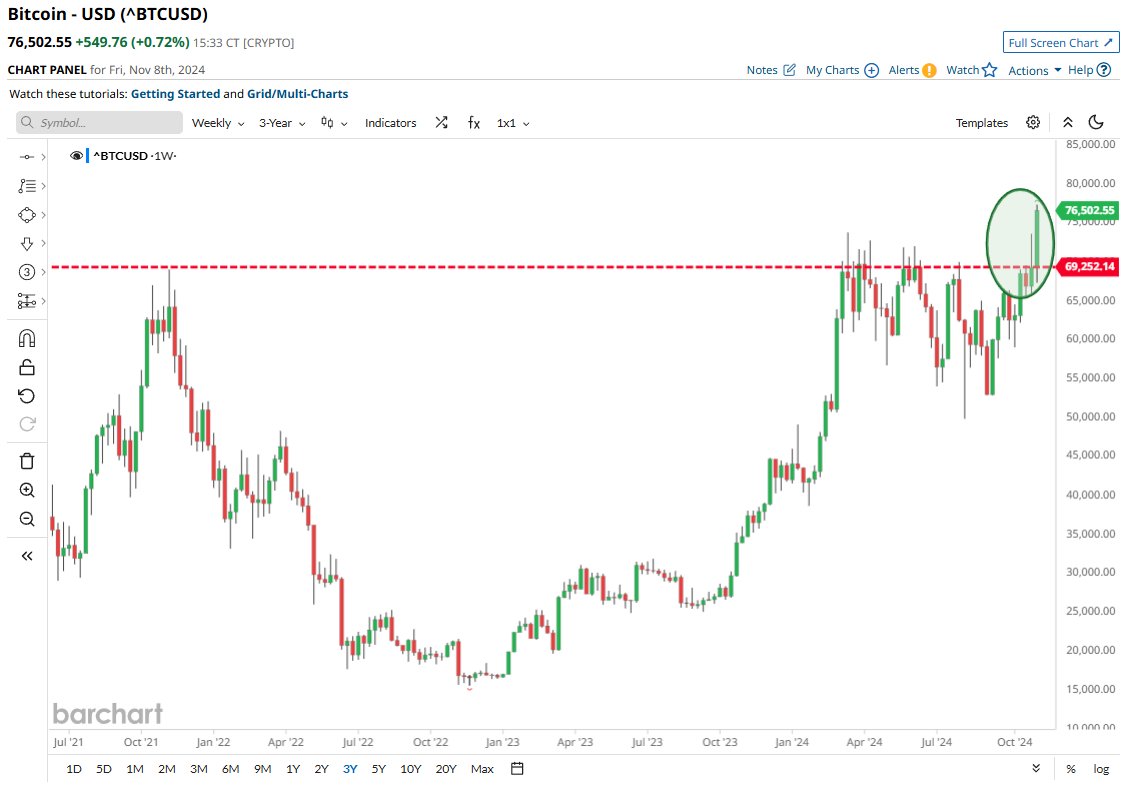
Task: Open the compare symbols icon
Action: click(x=441, y=122)
